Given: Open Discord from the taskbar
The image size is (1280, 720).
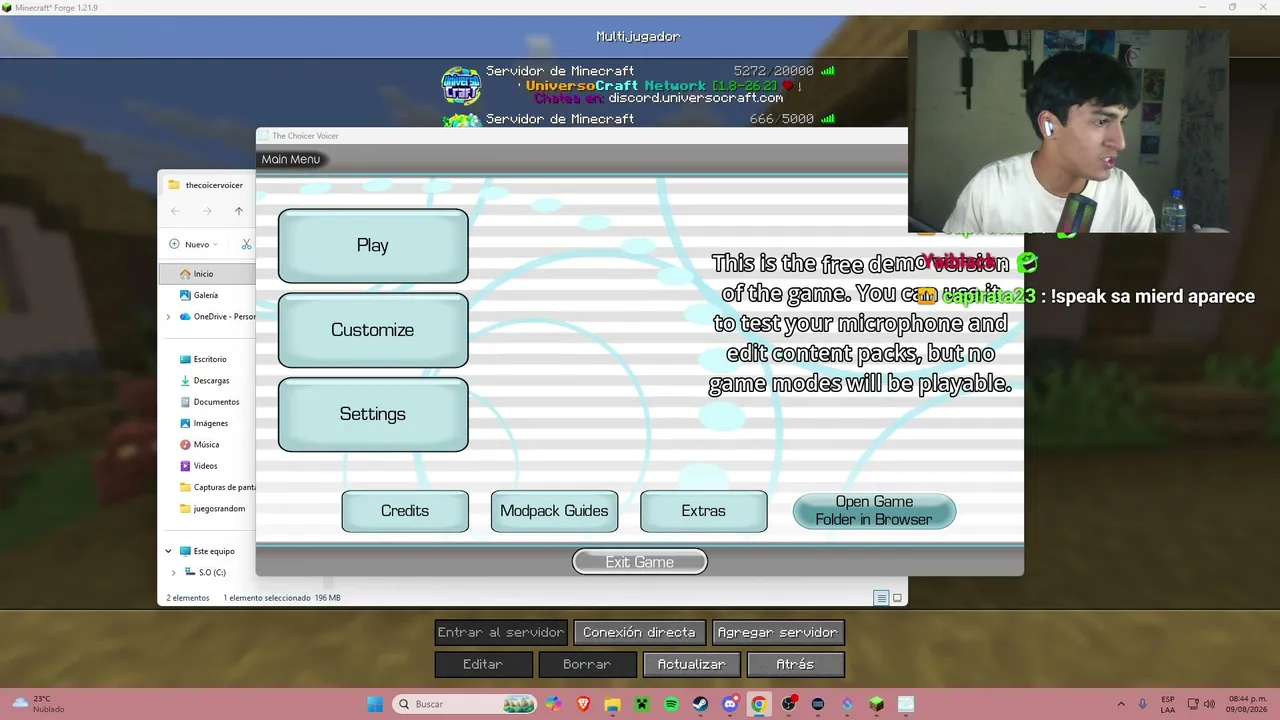Looking at the screenshot, I should pos(730,704).
